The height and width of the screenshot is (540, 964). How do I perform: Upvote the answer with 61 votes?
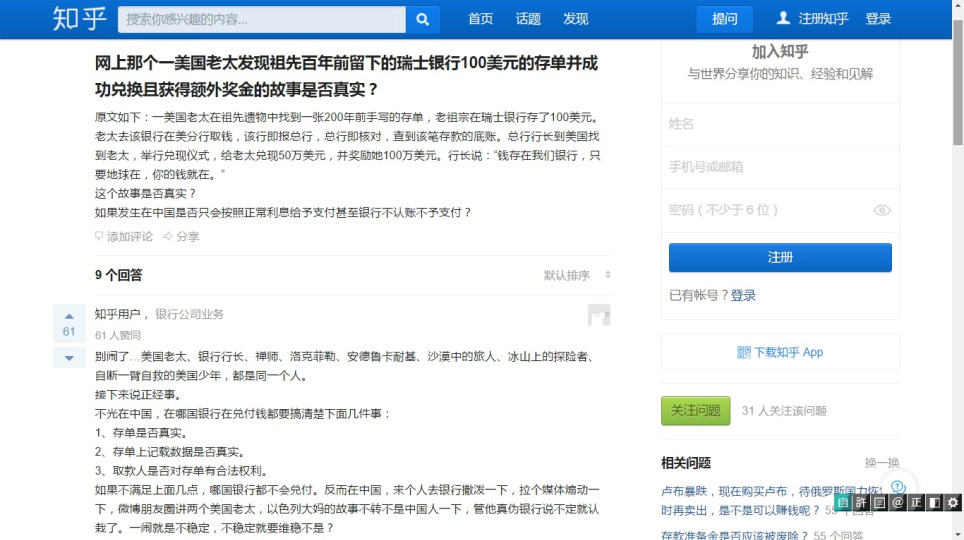[69, 315]
